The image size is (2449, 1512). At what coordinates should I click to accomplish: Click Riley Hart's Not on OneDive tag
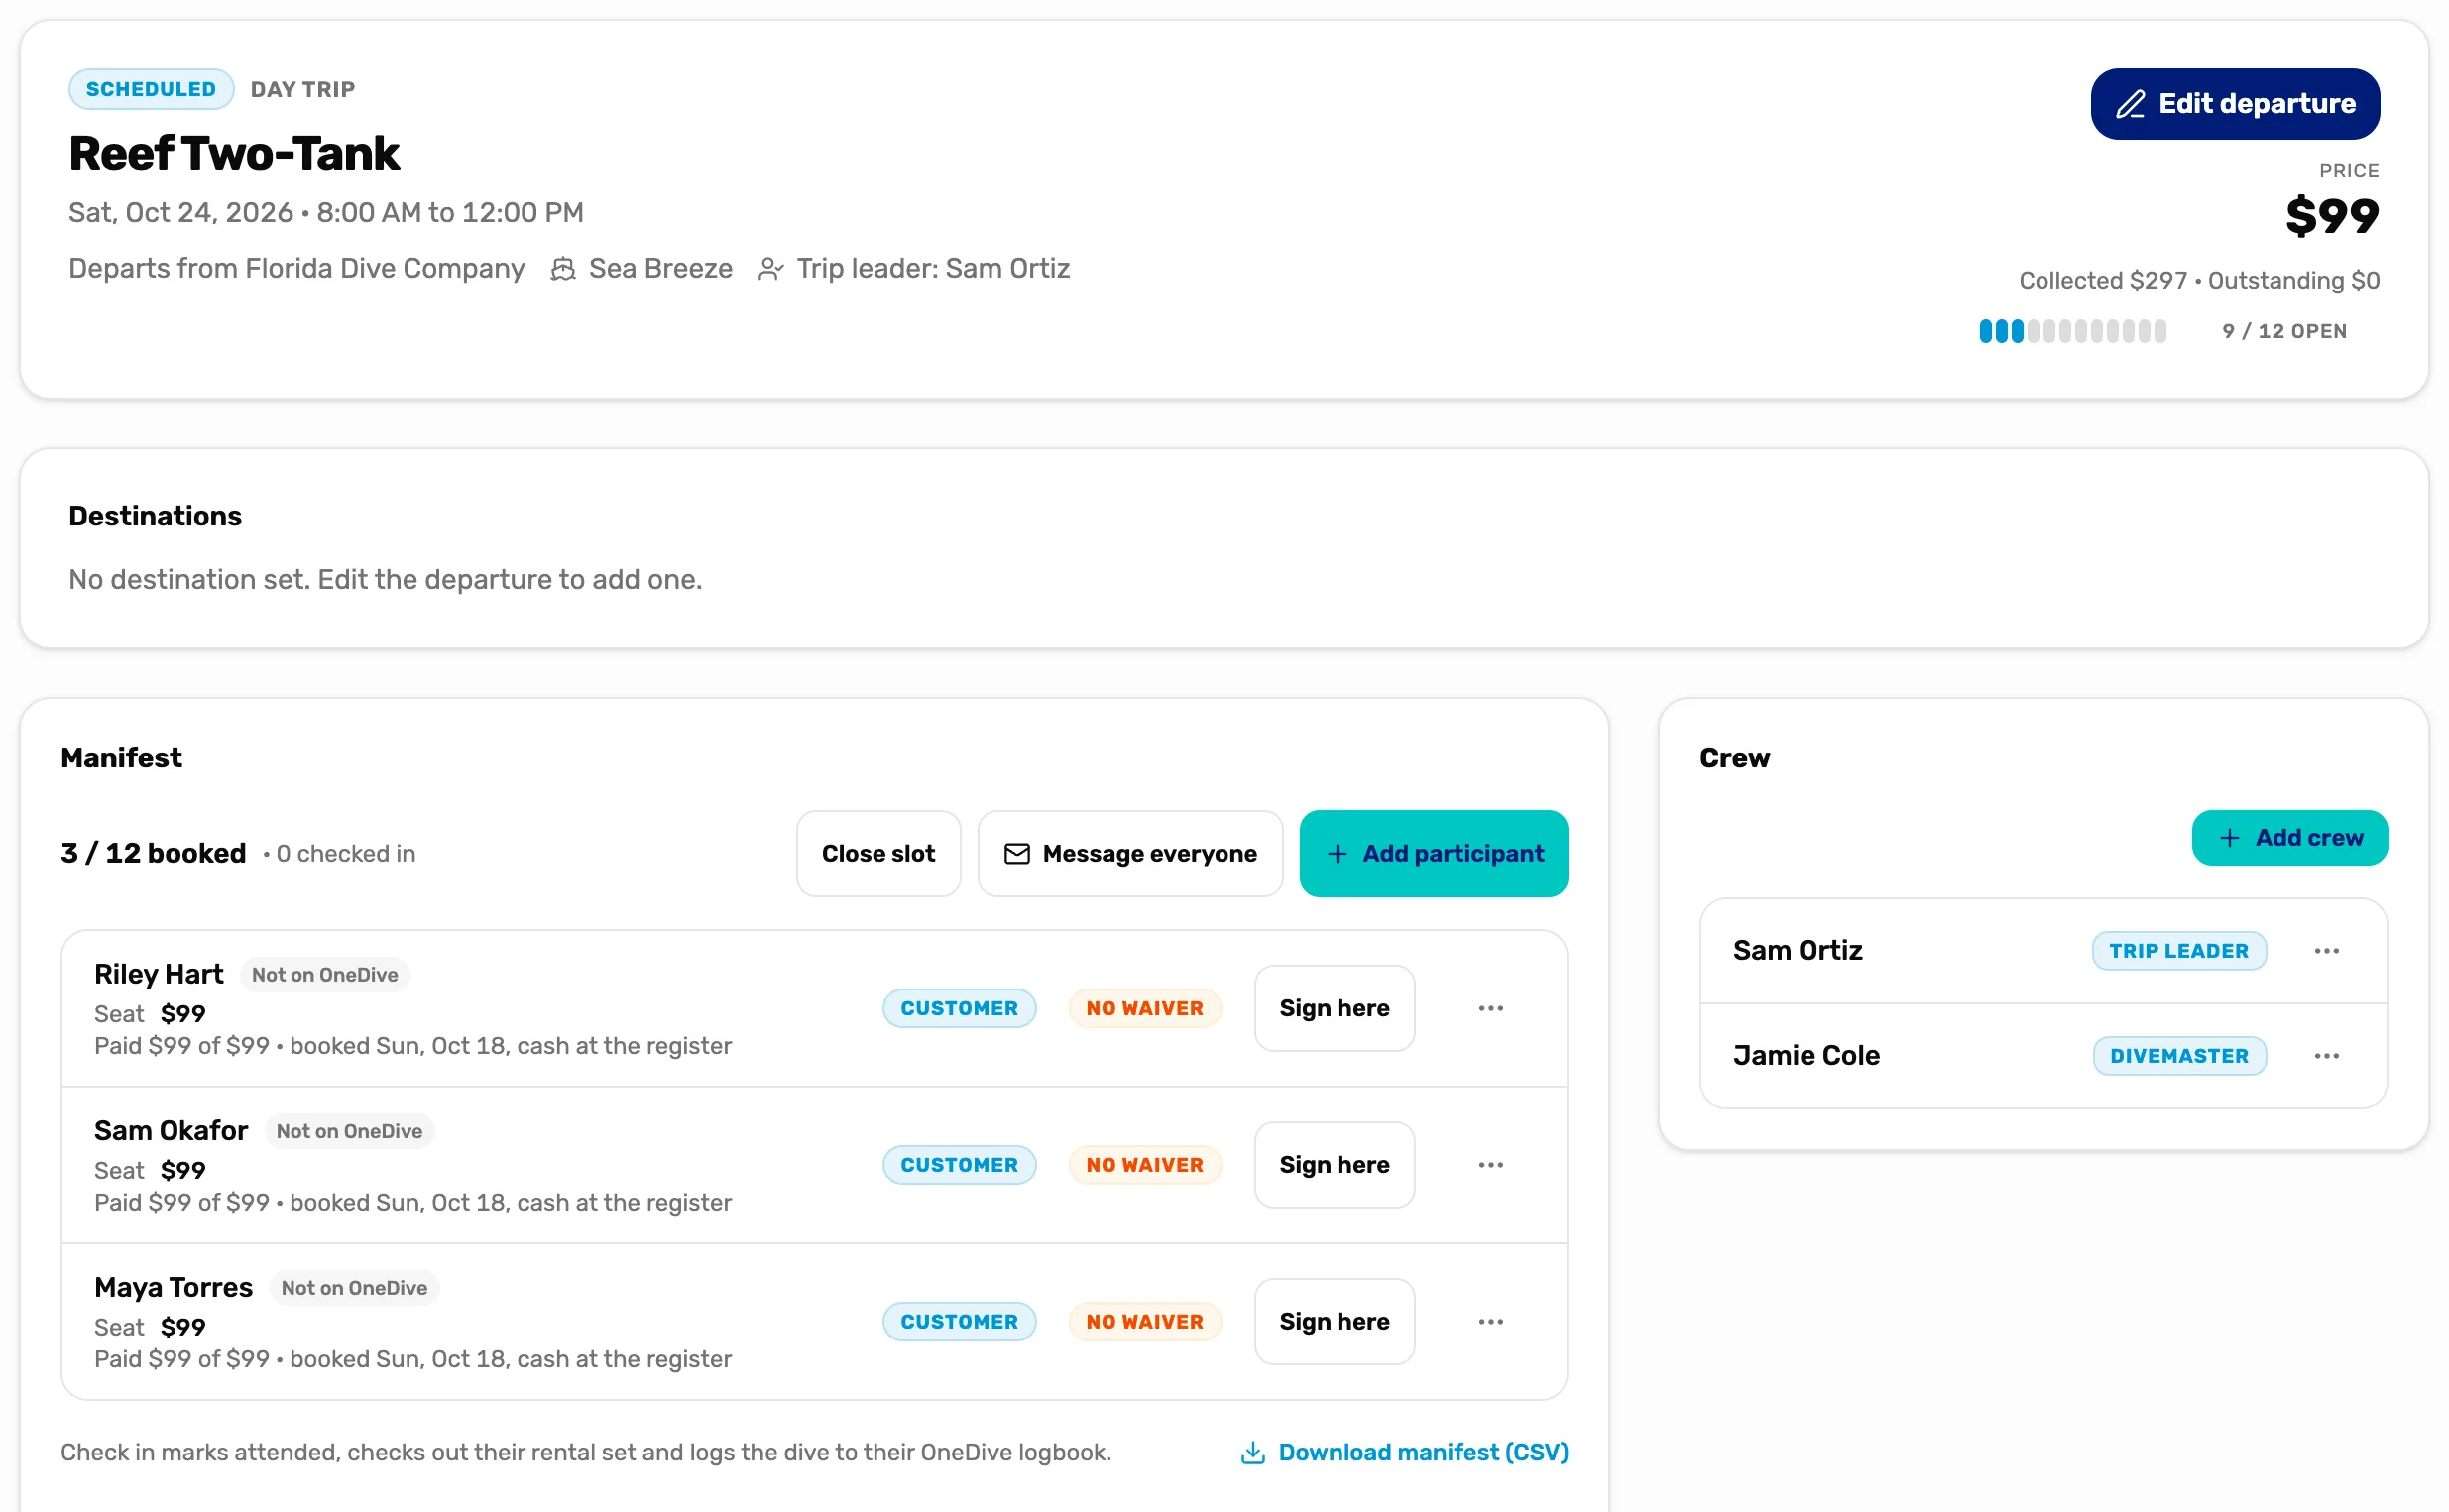point(325,975)
